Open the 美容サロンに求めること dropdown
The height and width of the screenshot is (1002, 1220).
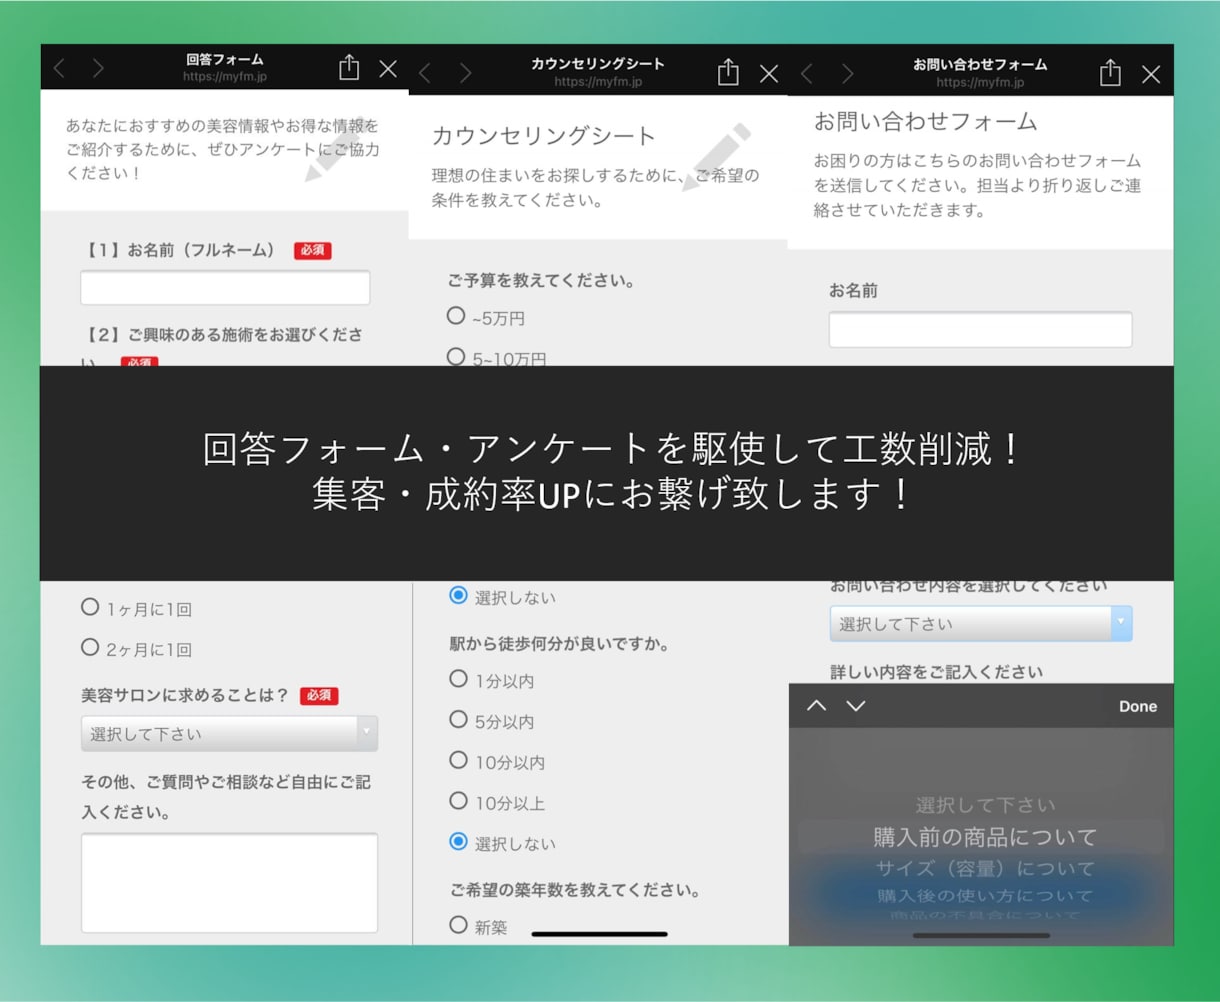pyautogui.click(x=230, y=734)
